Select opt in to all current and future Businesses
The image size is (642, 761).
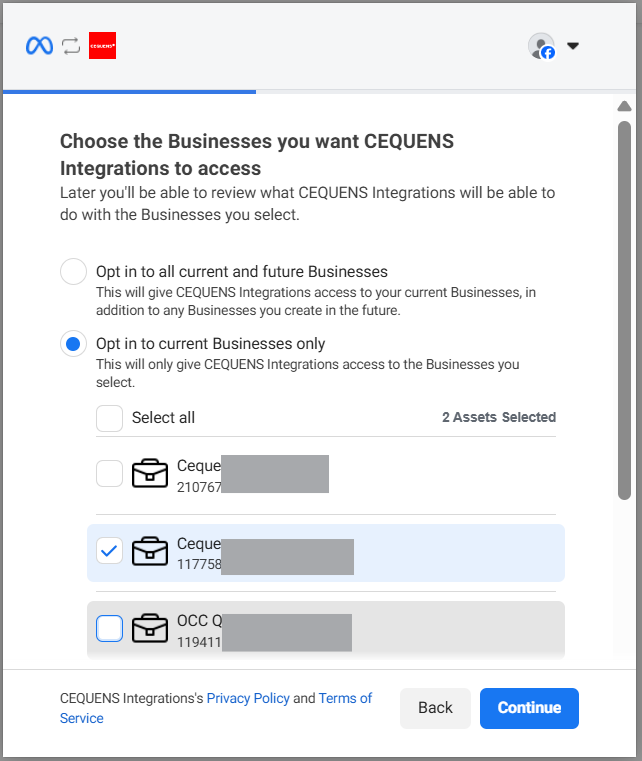tap(73, 272)
